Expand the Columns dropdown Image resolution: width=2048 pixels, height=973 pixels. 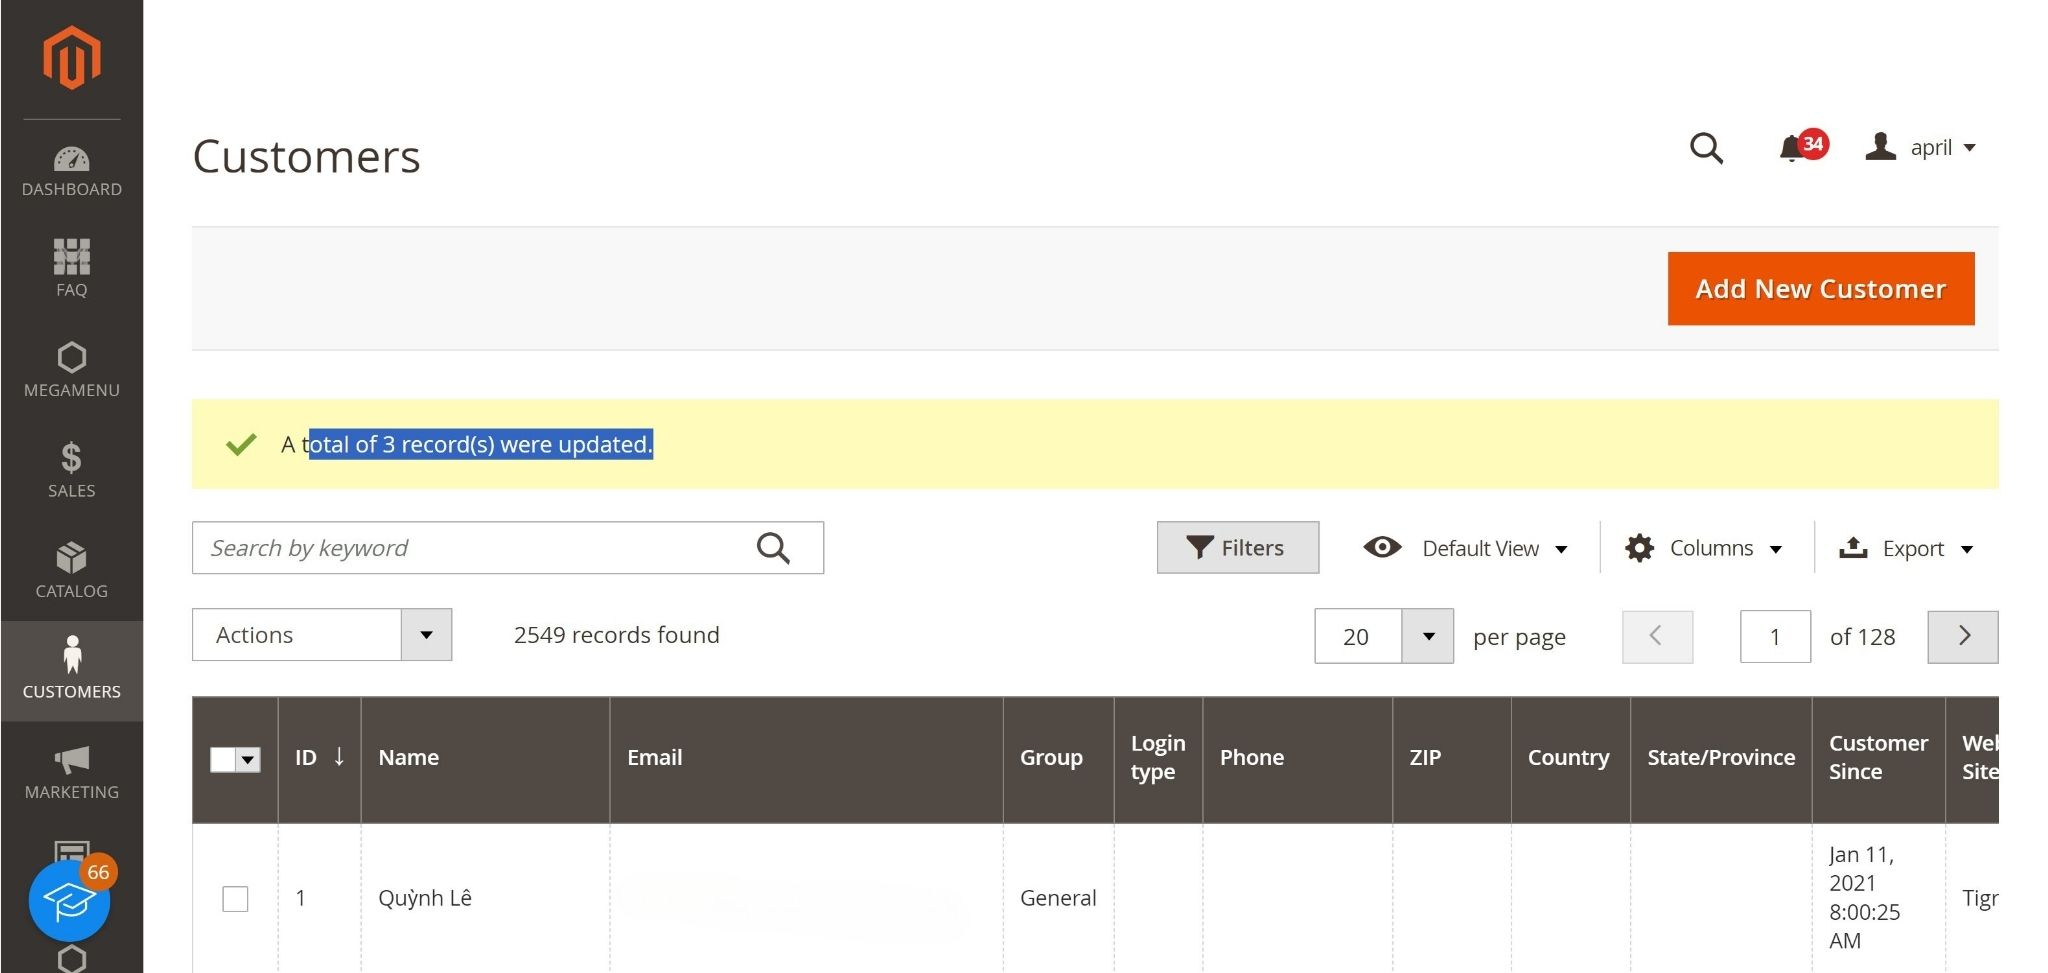pyautogui.click(x=1705, y=548)
